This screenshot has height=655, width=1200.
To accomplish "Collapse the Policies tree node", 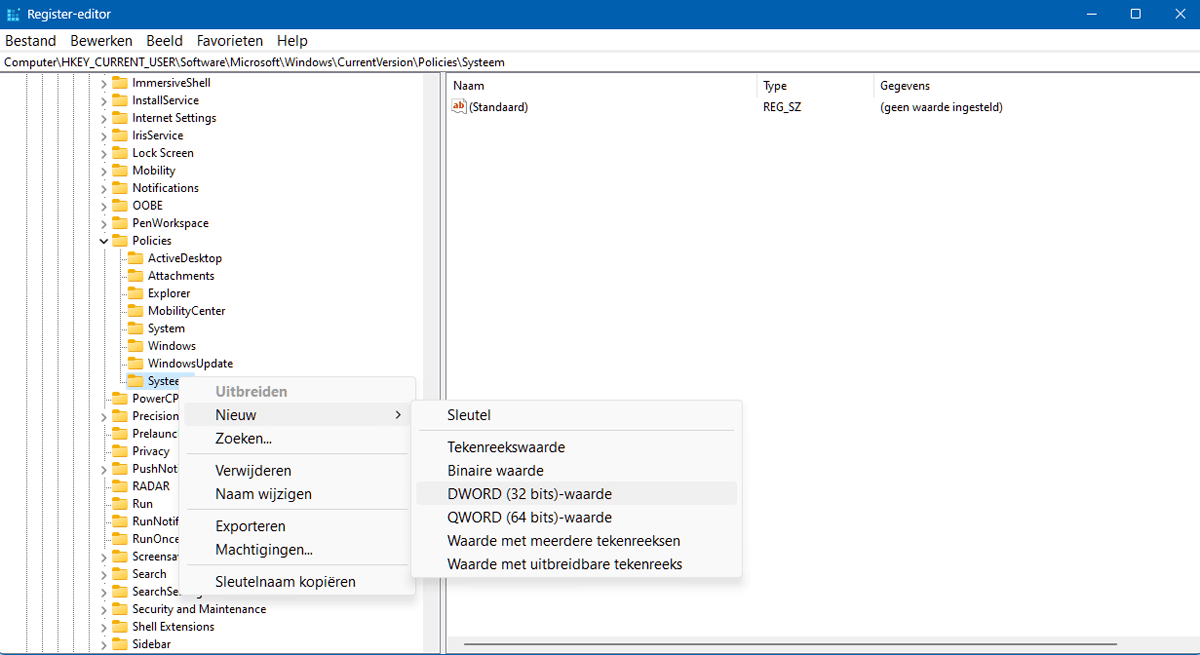I will [x=104, y=241].
